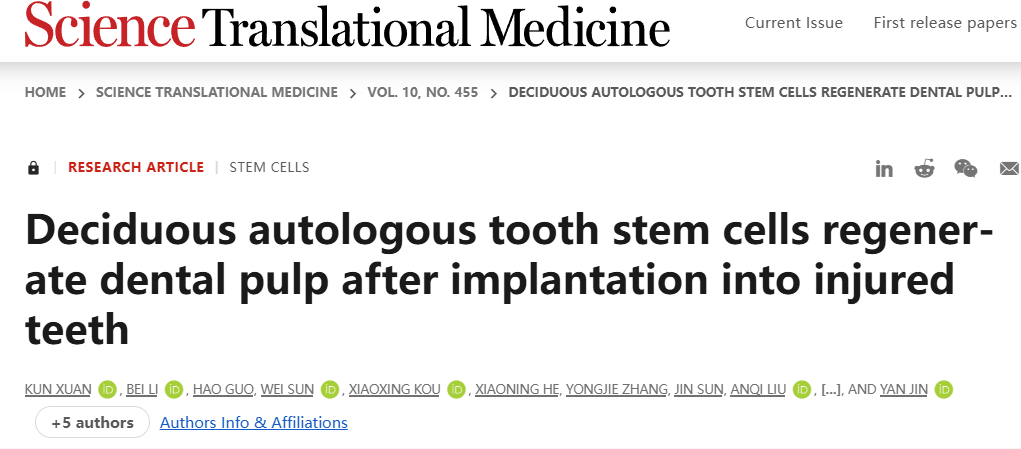Click the padlock access icon
1021x449 pixels.
[x=33, y=168]
